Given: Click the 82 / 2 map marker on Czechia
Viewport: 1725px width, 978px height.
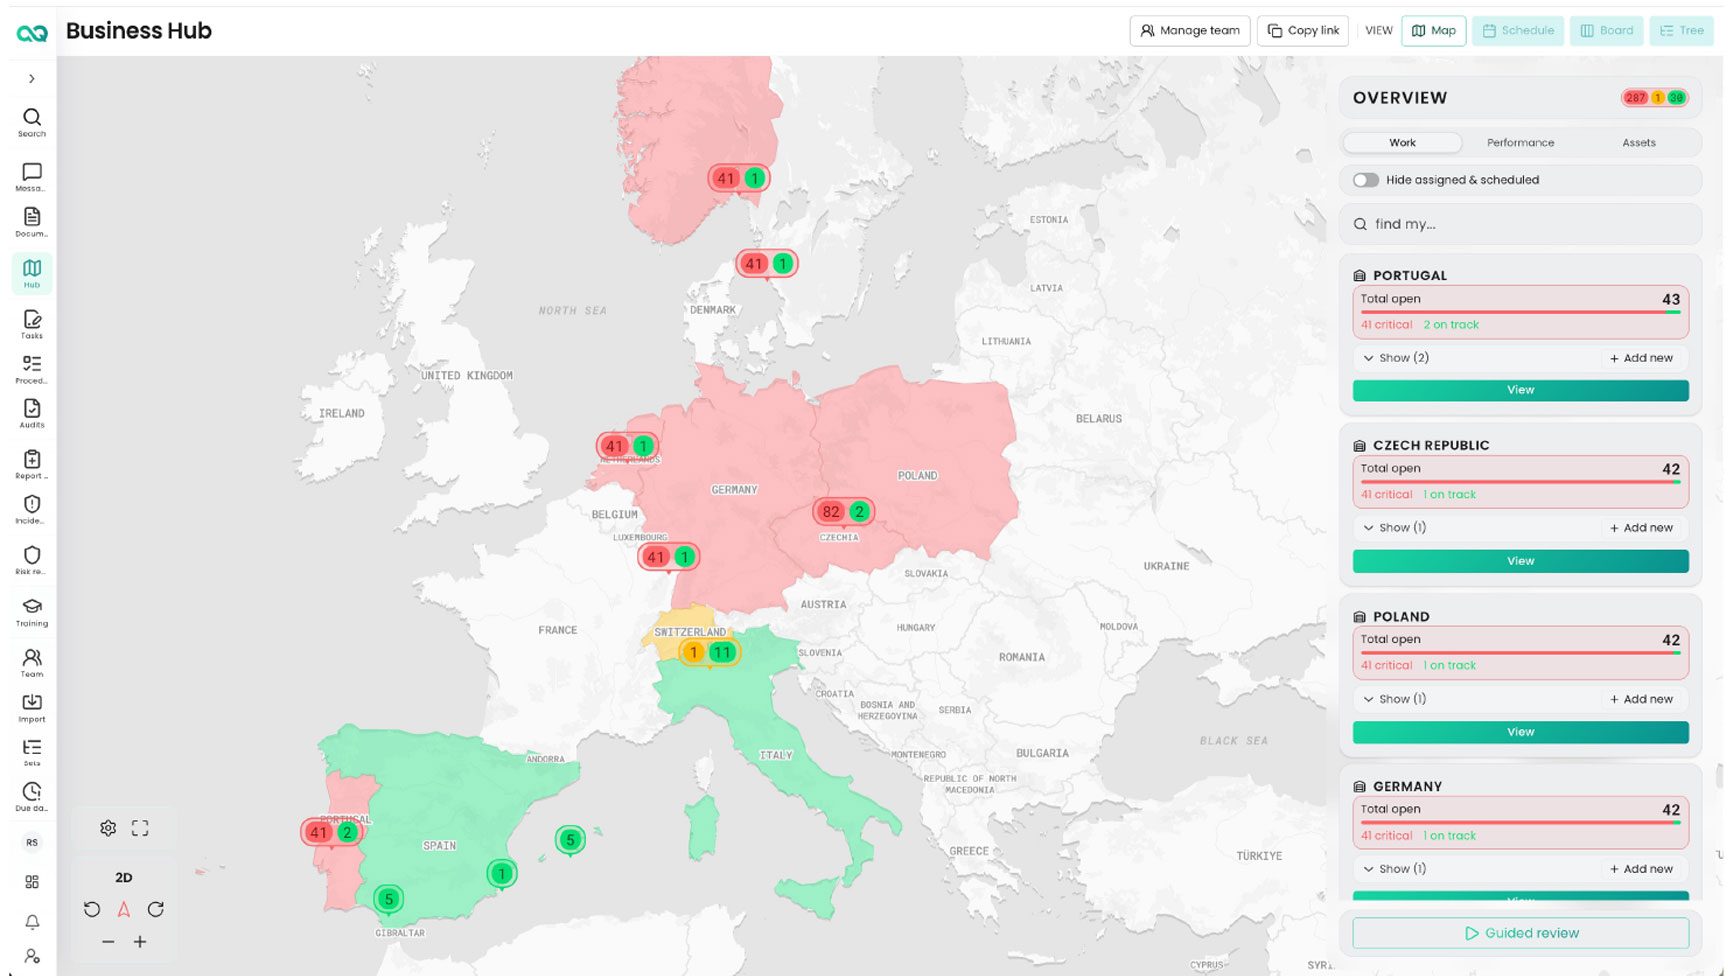Looking at the screenshot, I should pyautogui.click(x=843, y=512).
